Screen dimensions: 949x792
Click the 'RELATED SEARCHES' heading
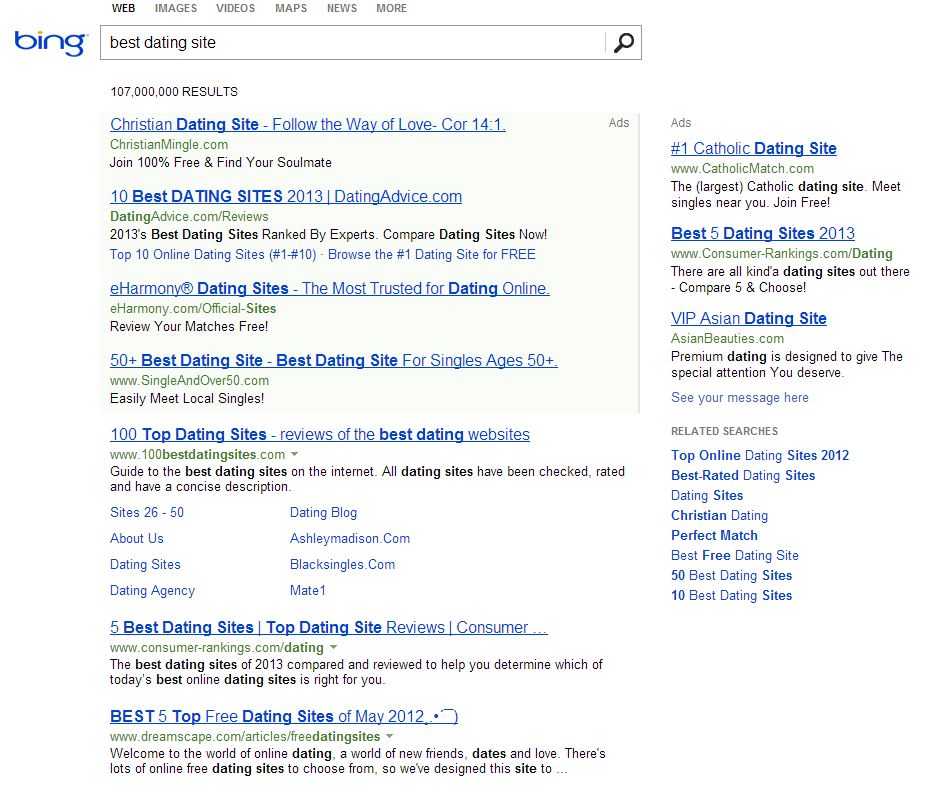724,431
